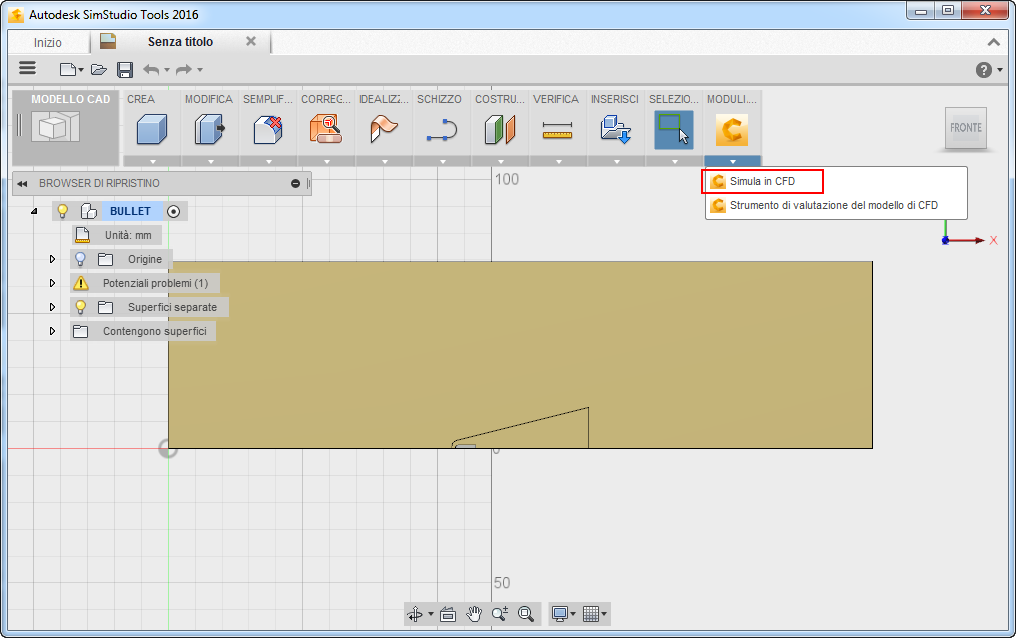The image size is (1016, 638).
Task: Undo the last action
Action: click(x=151, y=69)
